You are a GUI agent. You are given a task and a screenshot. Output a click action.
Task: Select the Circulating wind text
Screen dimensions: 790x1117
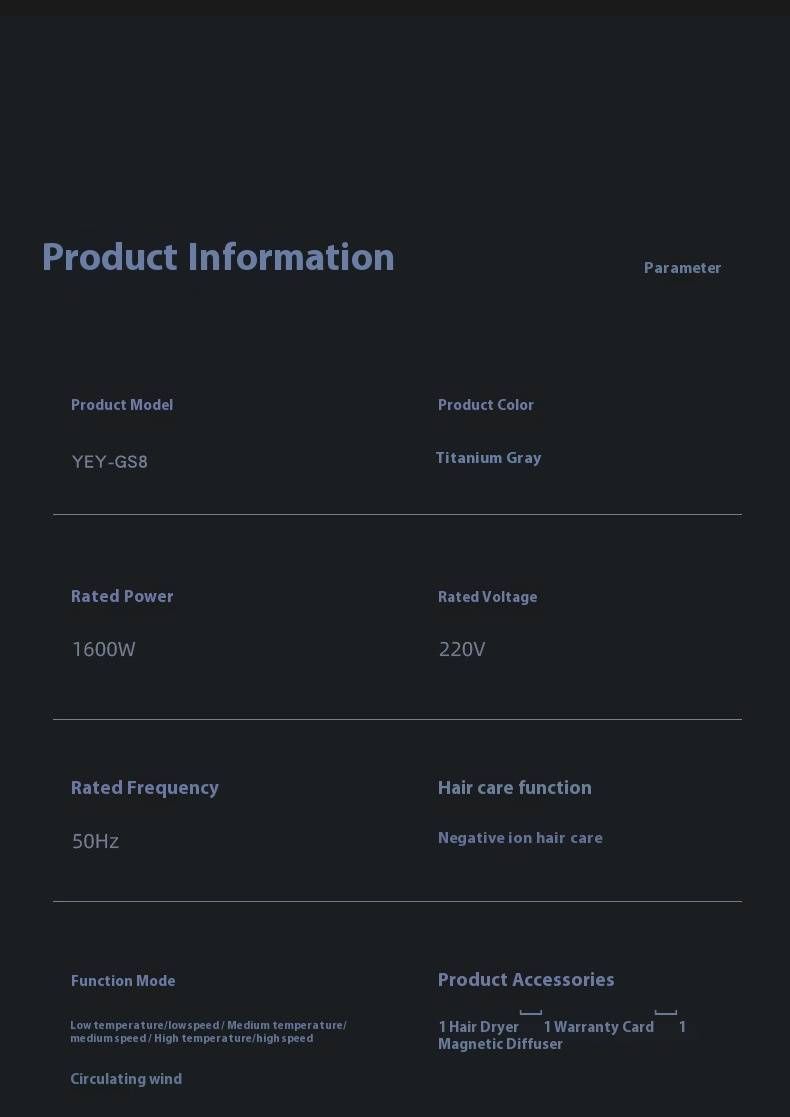click(126, 1079)
